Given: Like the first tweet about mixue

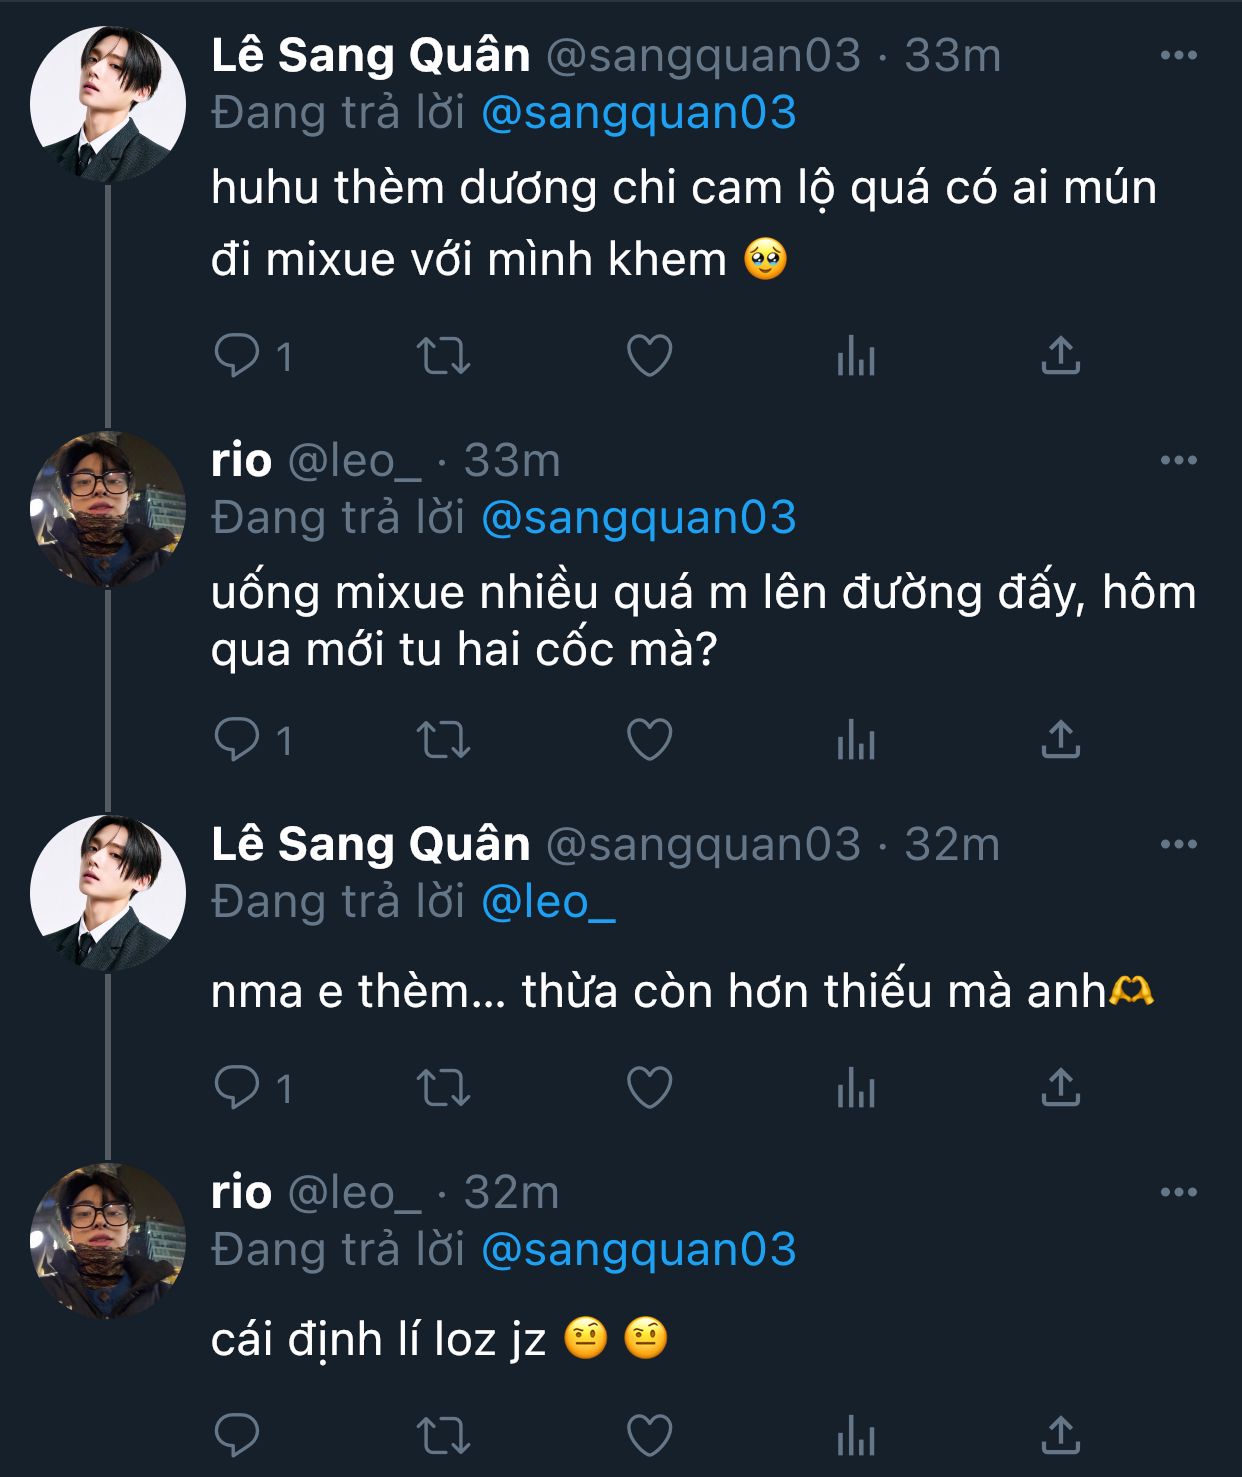Looking at the screenshot, I should point(649,356).
